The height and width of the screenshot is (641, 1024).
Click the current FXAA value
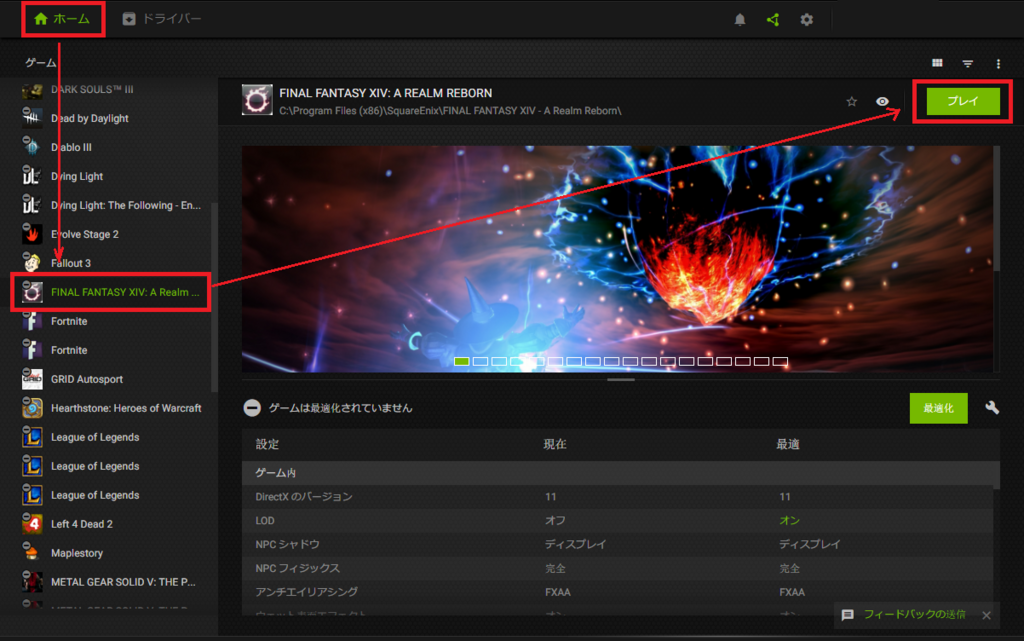[558, 592]
